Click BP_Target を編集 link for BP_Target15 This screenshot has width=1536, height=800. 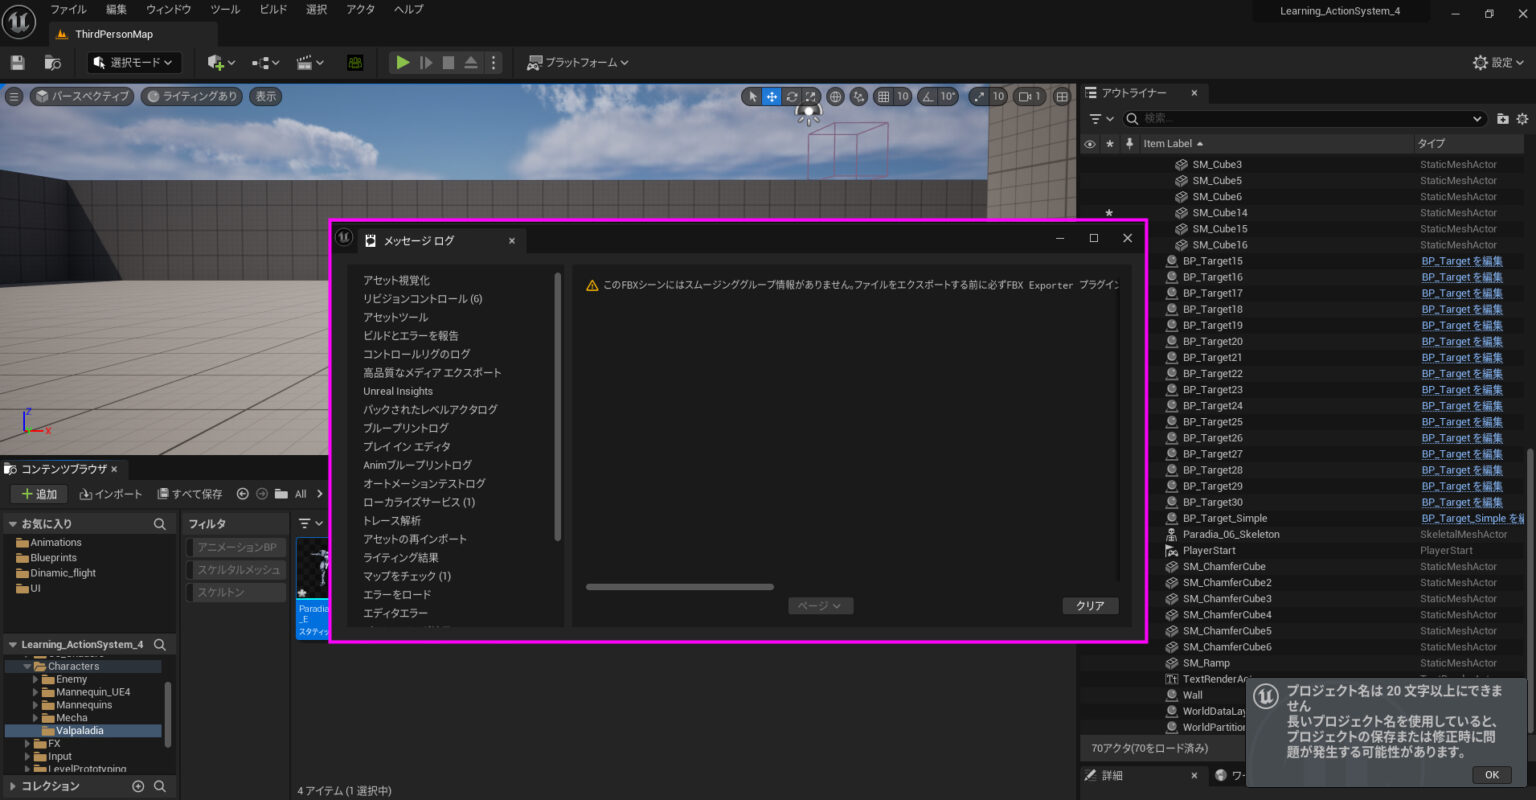pos(1463,262)
